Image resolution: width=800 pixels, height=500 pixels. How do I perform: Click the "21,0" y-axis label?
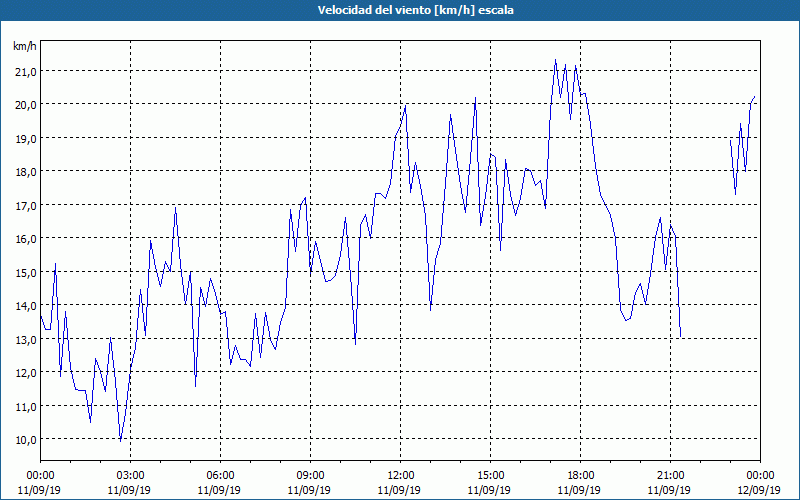26,72
